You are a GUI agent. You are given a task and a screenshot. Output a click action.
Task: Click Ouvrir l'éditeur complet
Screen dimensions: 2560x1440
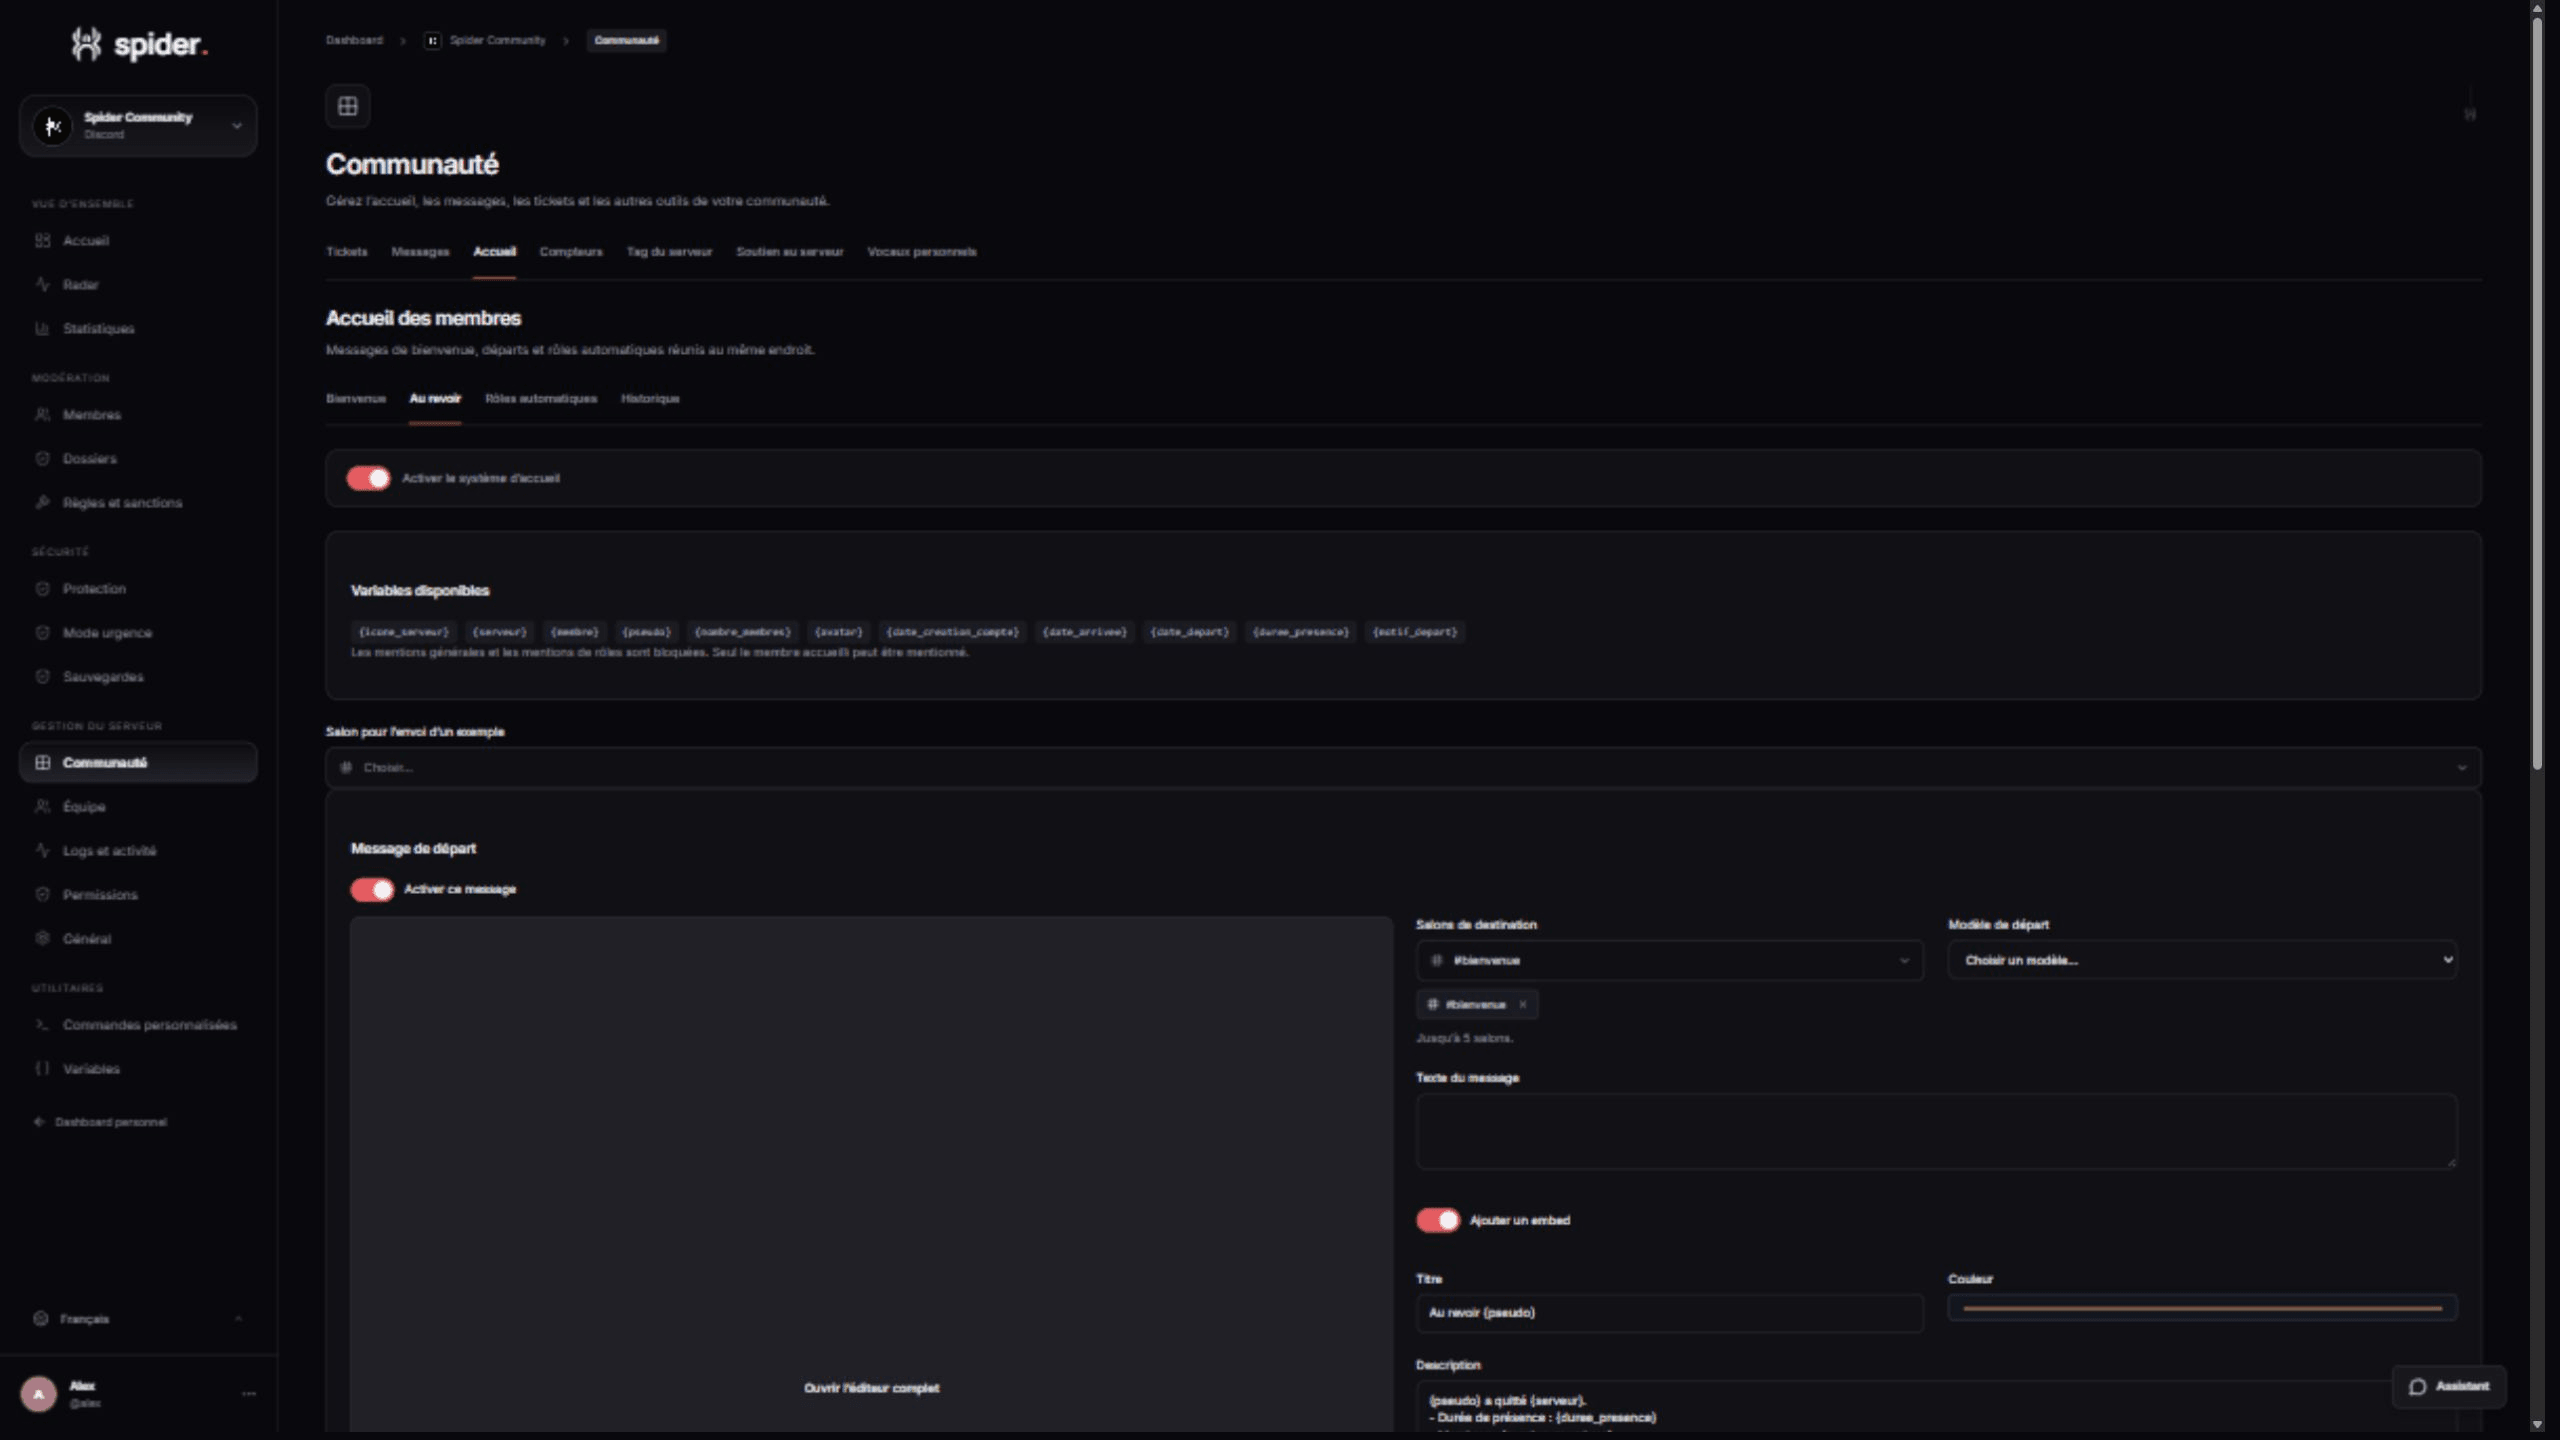[871, 1388]
